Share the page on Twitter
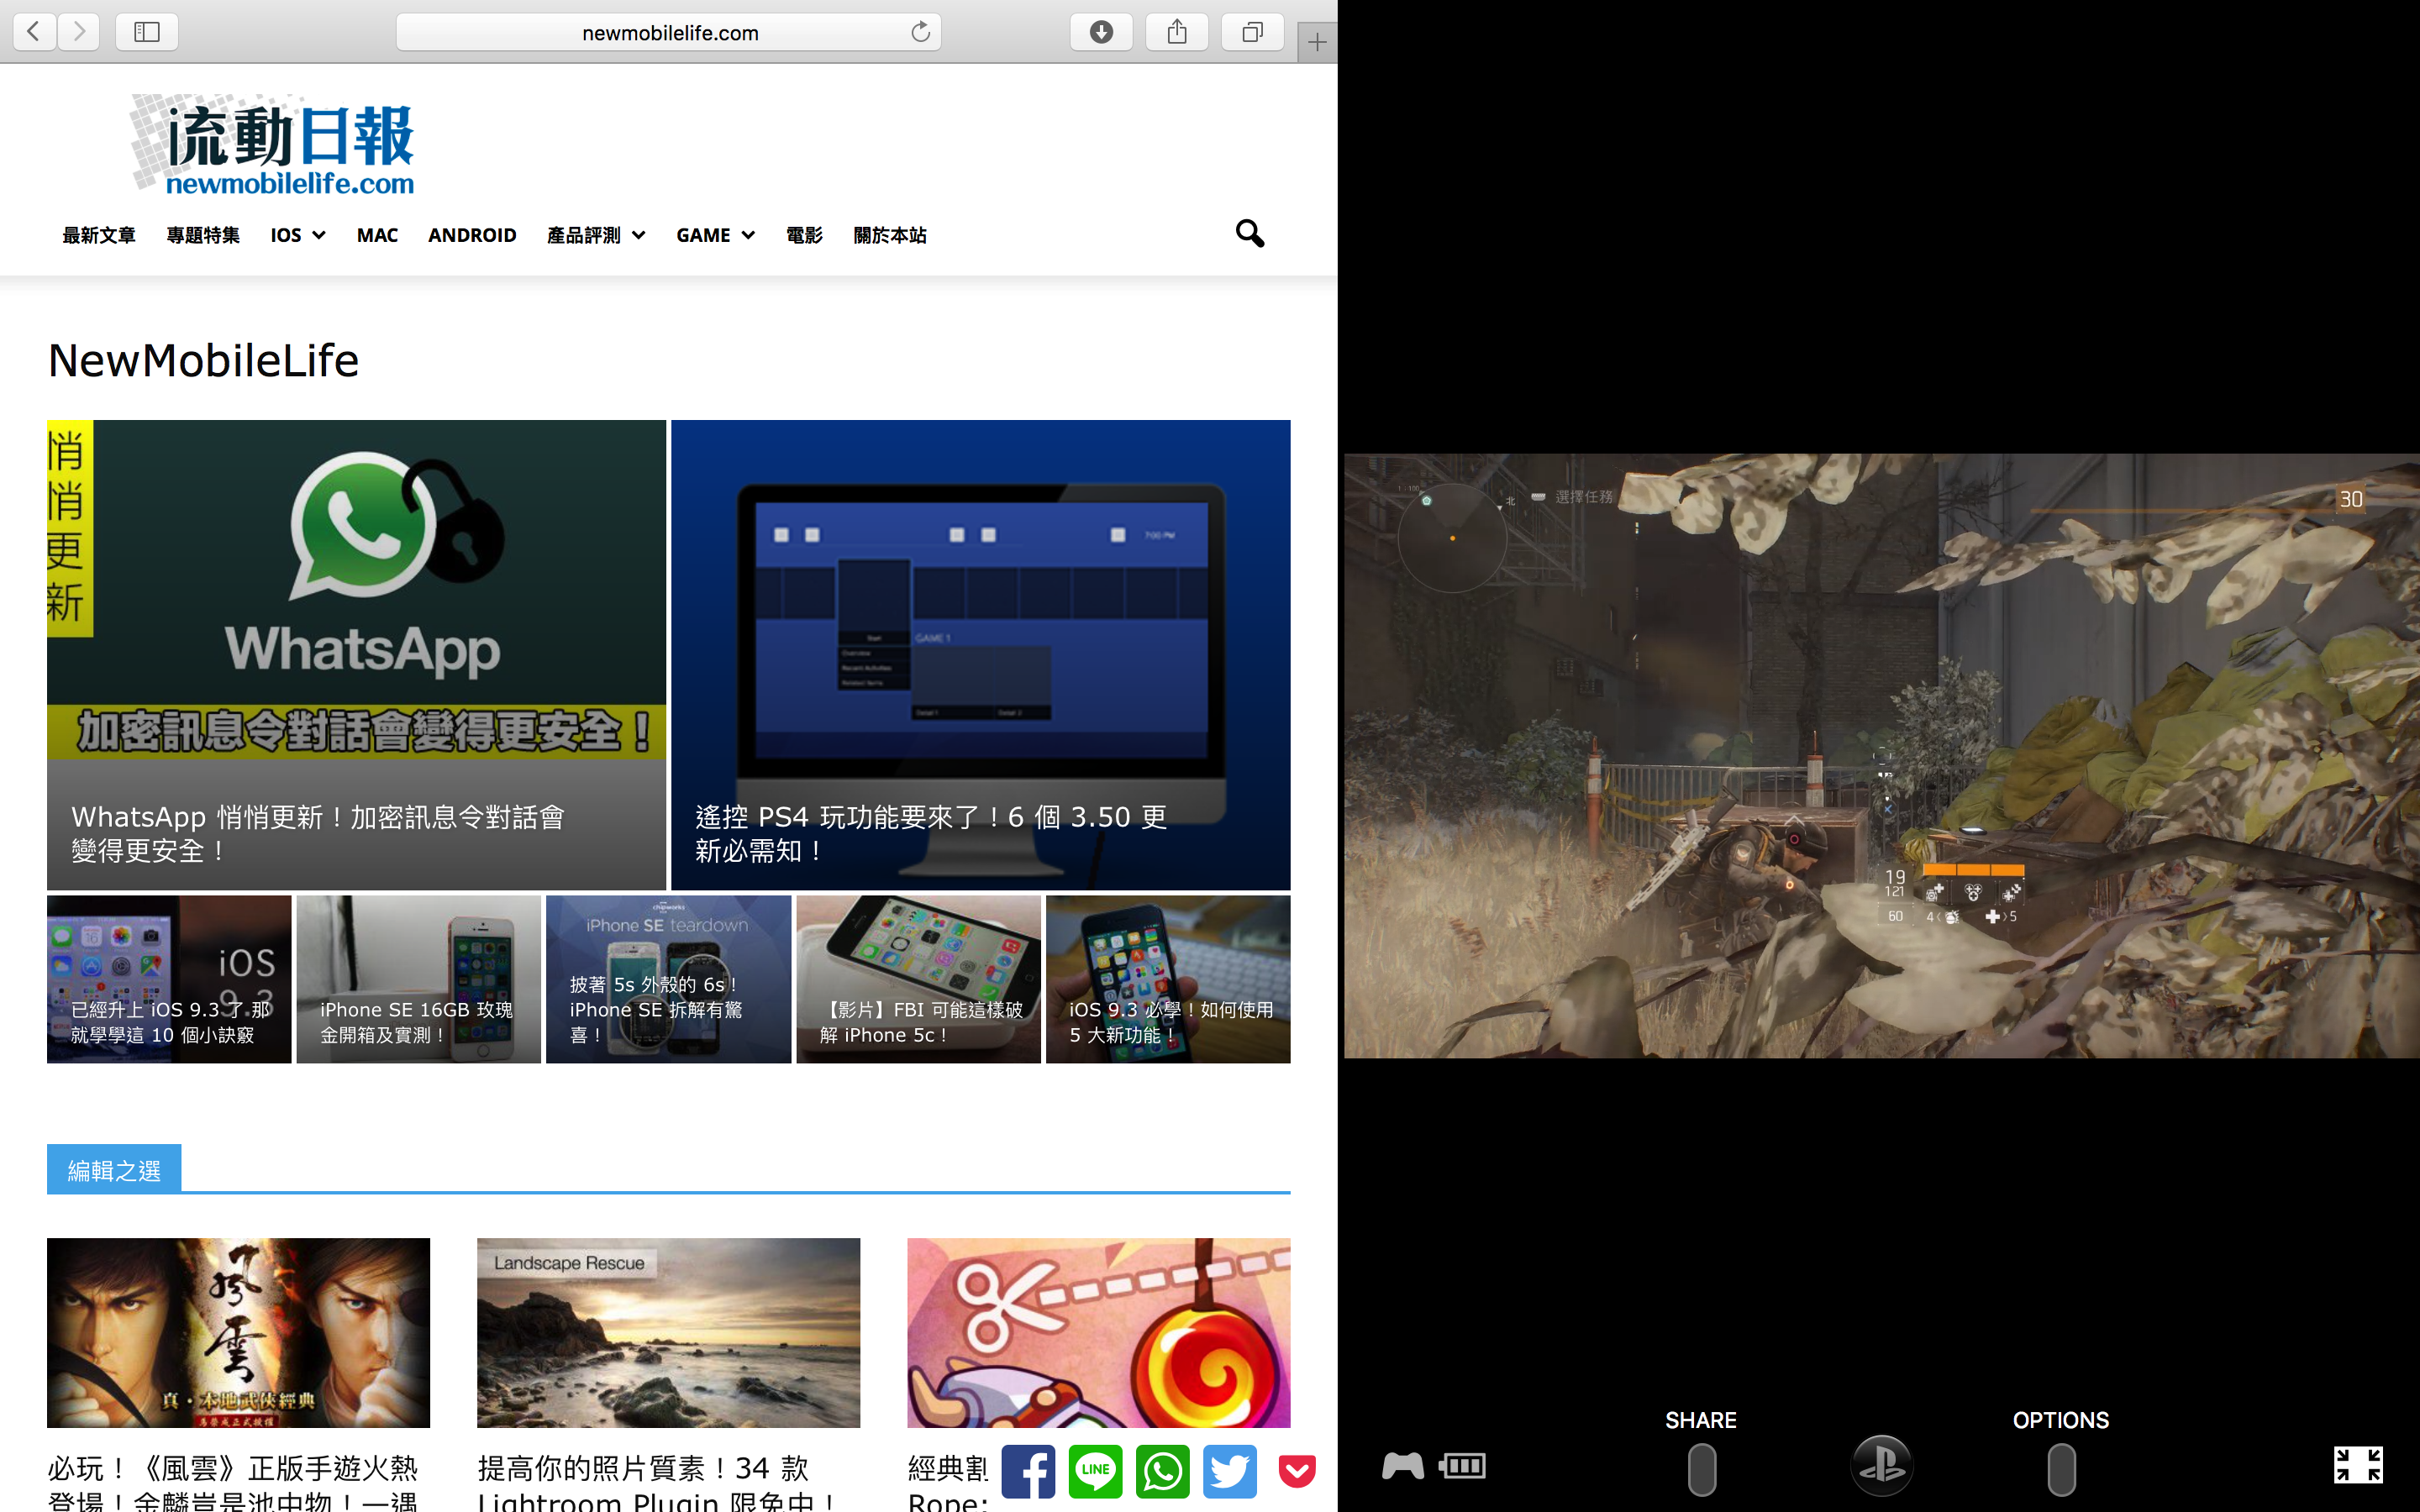The image size is (2420, 1512). (x=1229, y=1471)
